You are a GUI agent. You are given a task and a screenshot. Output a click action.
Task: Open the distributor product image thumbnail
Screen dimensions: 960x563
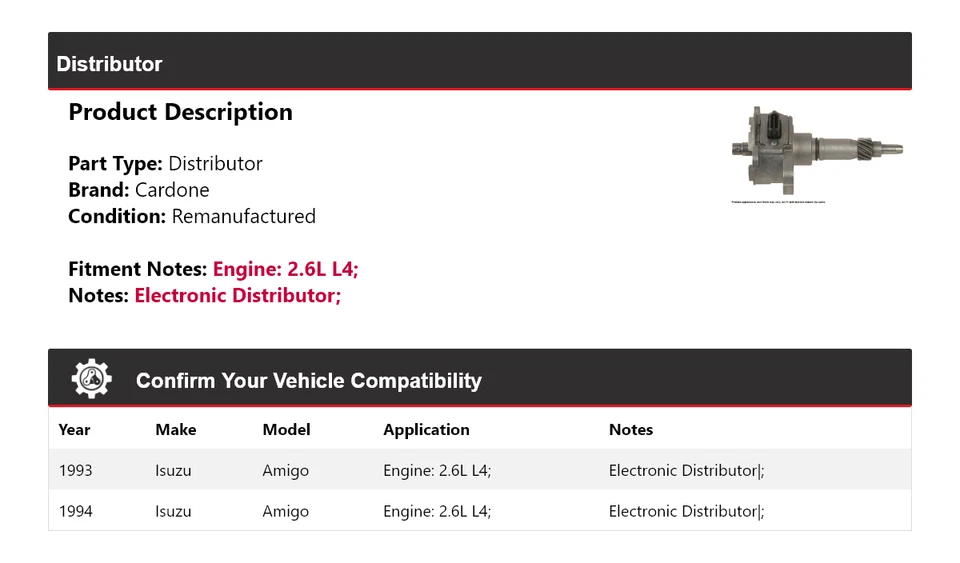tap(817, 154)
